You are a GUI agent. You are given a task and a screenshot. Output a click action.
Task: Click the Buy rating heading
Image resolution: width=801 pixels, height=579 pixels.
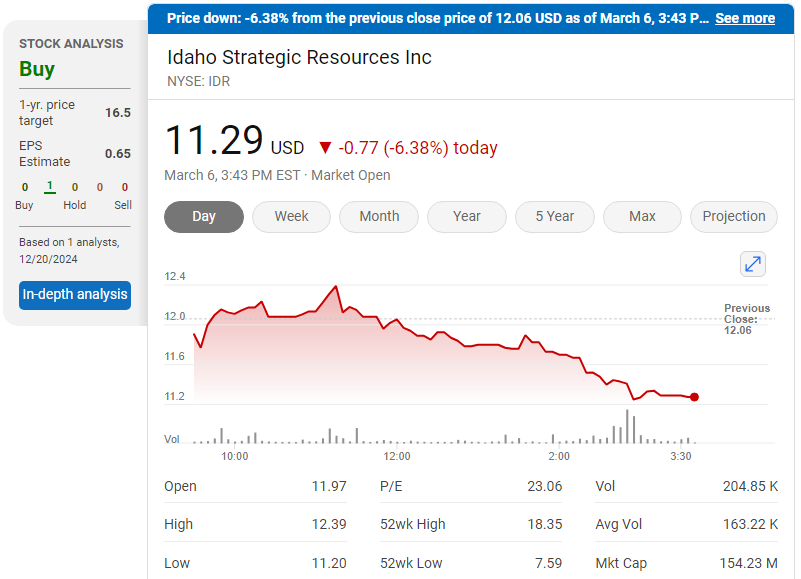tap(37, 69)
